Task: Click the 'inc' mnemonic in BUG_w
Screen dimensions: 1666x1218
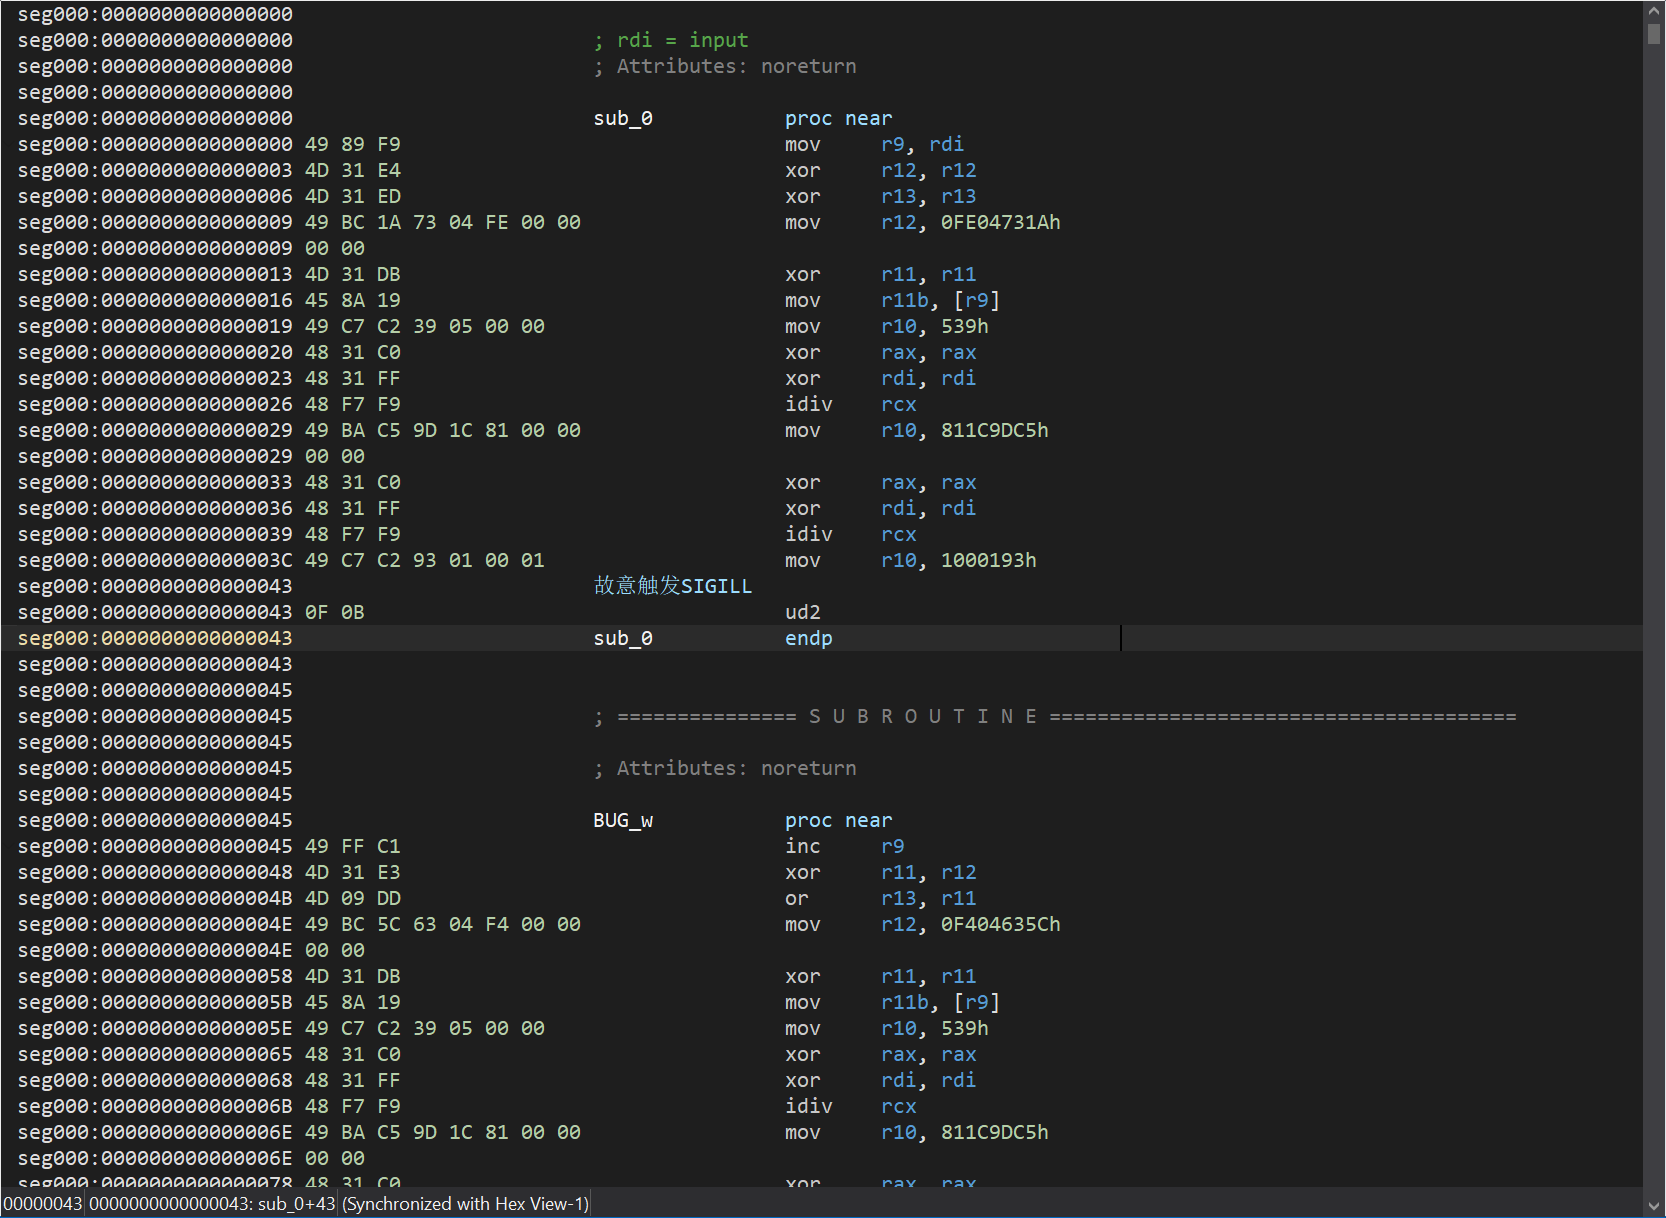Action: [802, 846]
